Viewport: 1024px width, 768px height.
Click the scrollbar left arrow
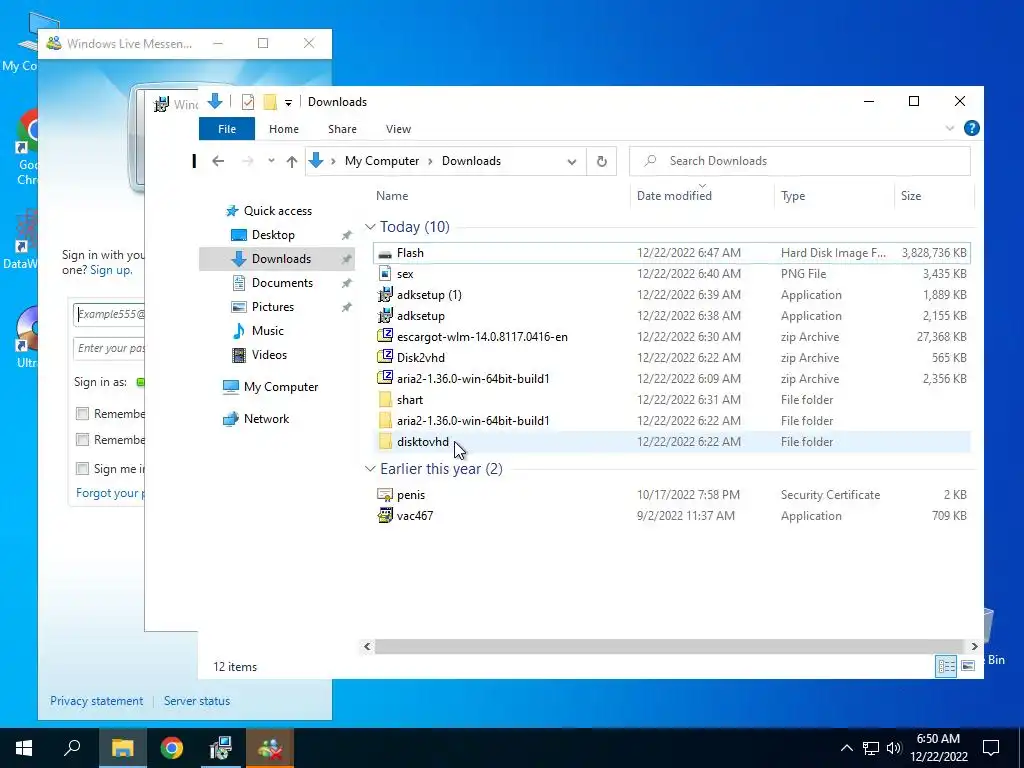pyautogui.click(x=367, y=646)
